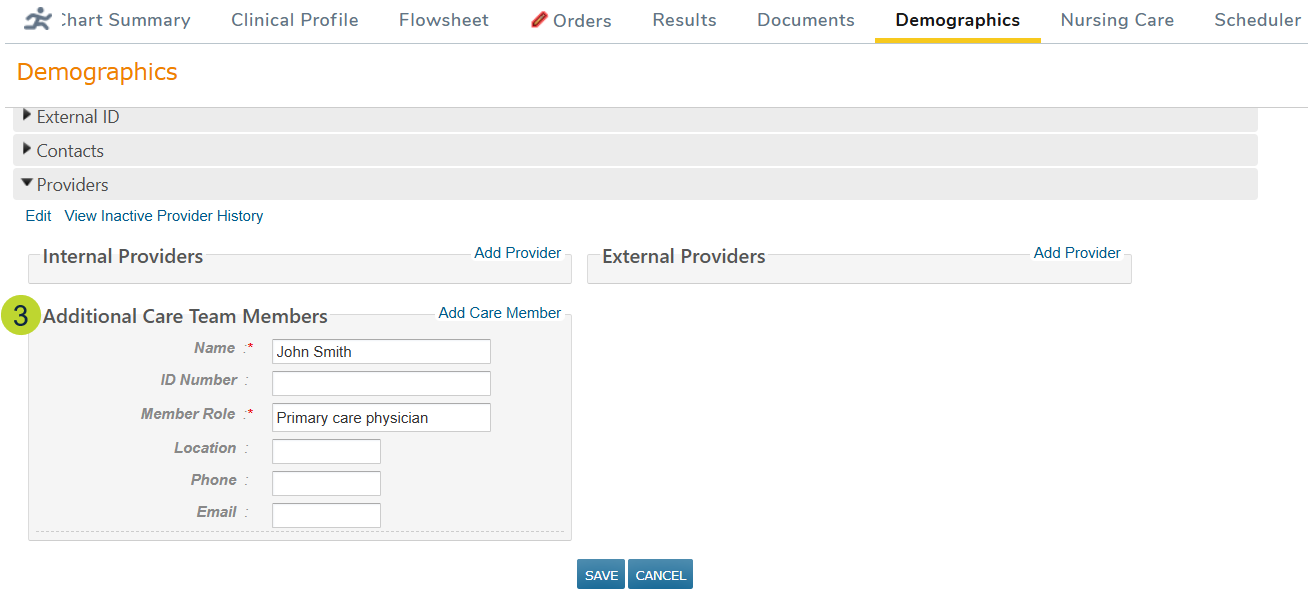Open View Inactive Provider History
This screenshot has width=1308, height=600.
click(x=164, y=216)
